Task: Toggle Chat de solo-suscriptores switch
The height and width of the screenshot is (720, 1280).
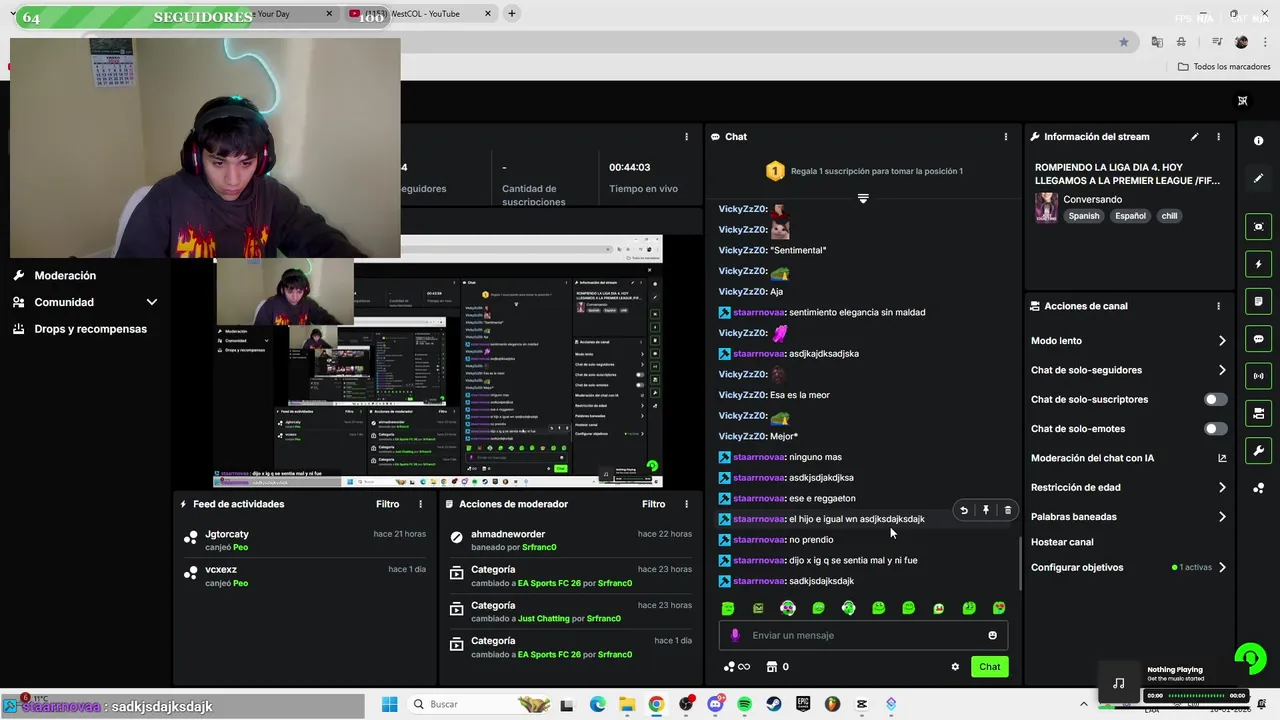Action: tap(1215, 399)
